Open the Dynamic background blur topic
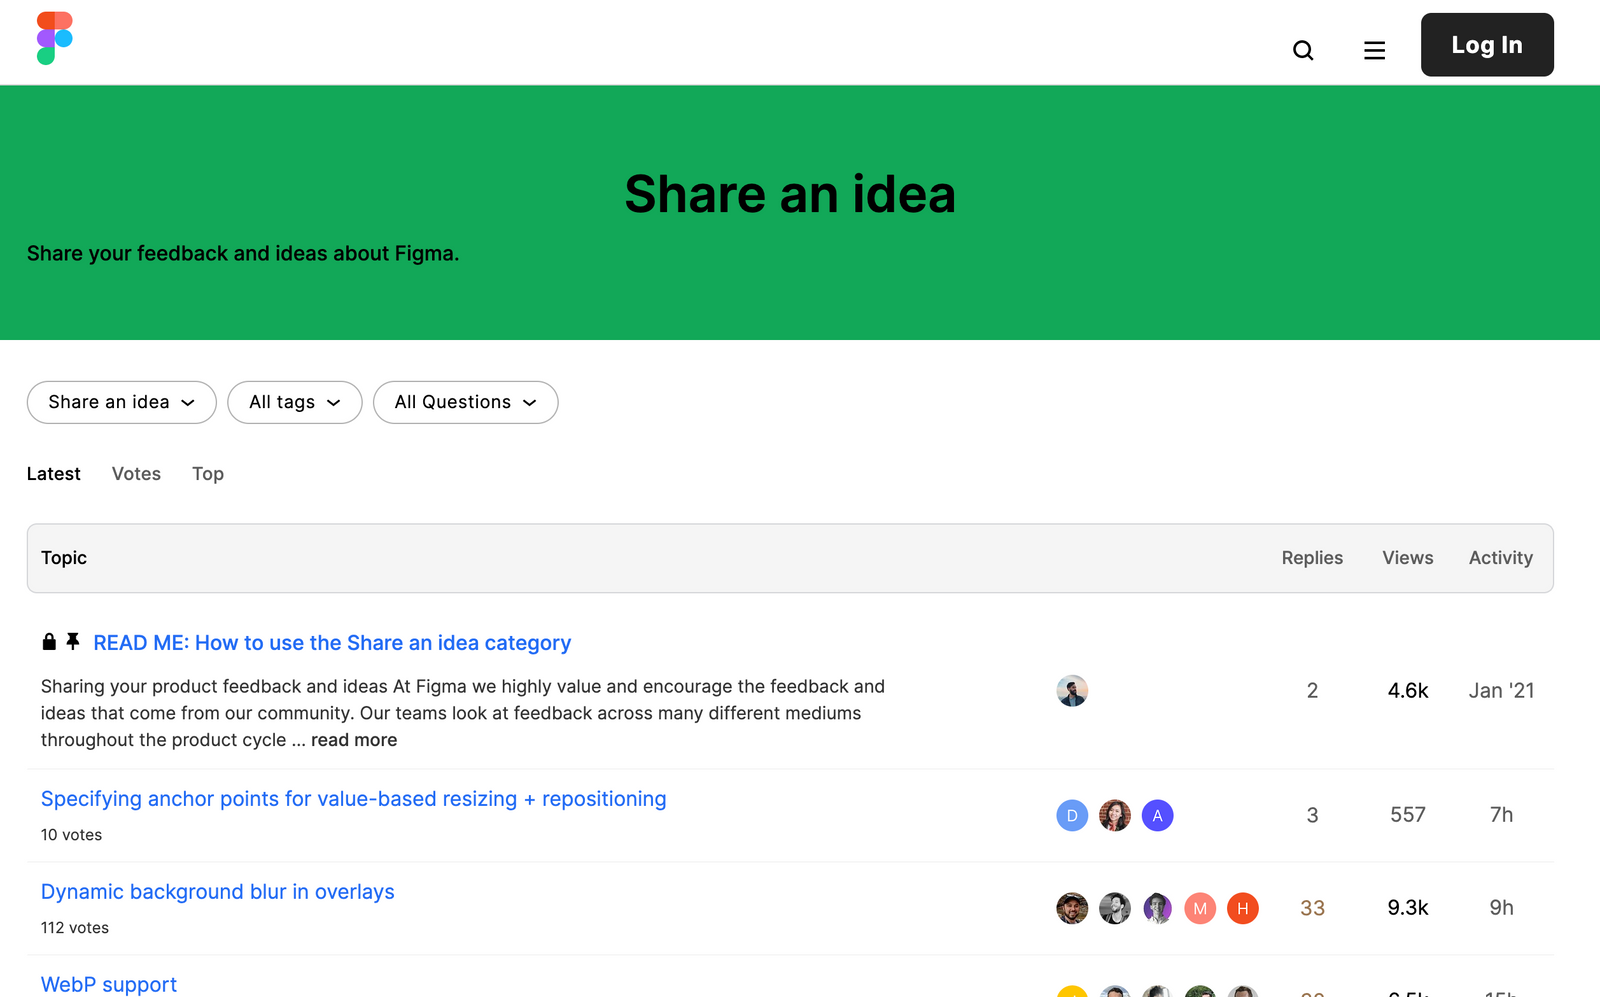 [x=217, y=891]
